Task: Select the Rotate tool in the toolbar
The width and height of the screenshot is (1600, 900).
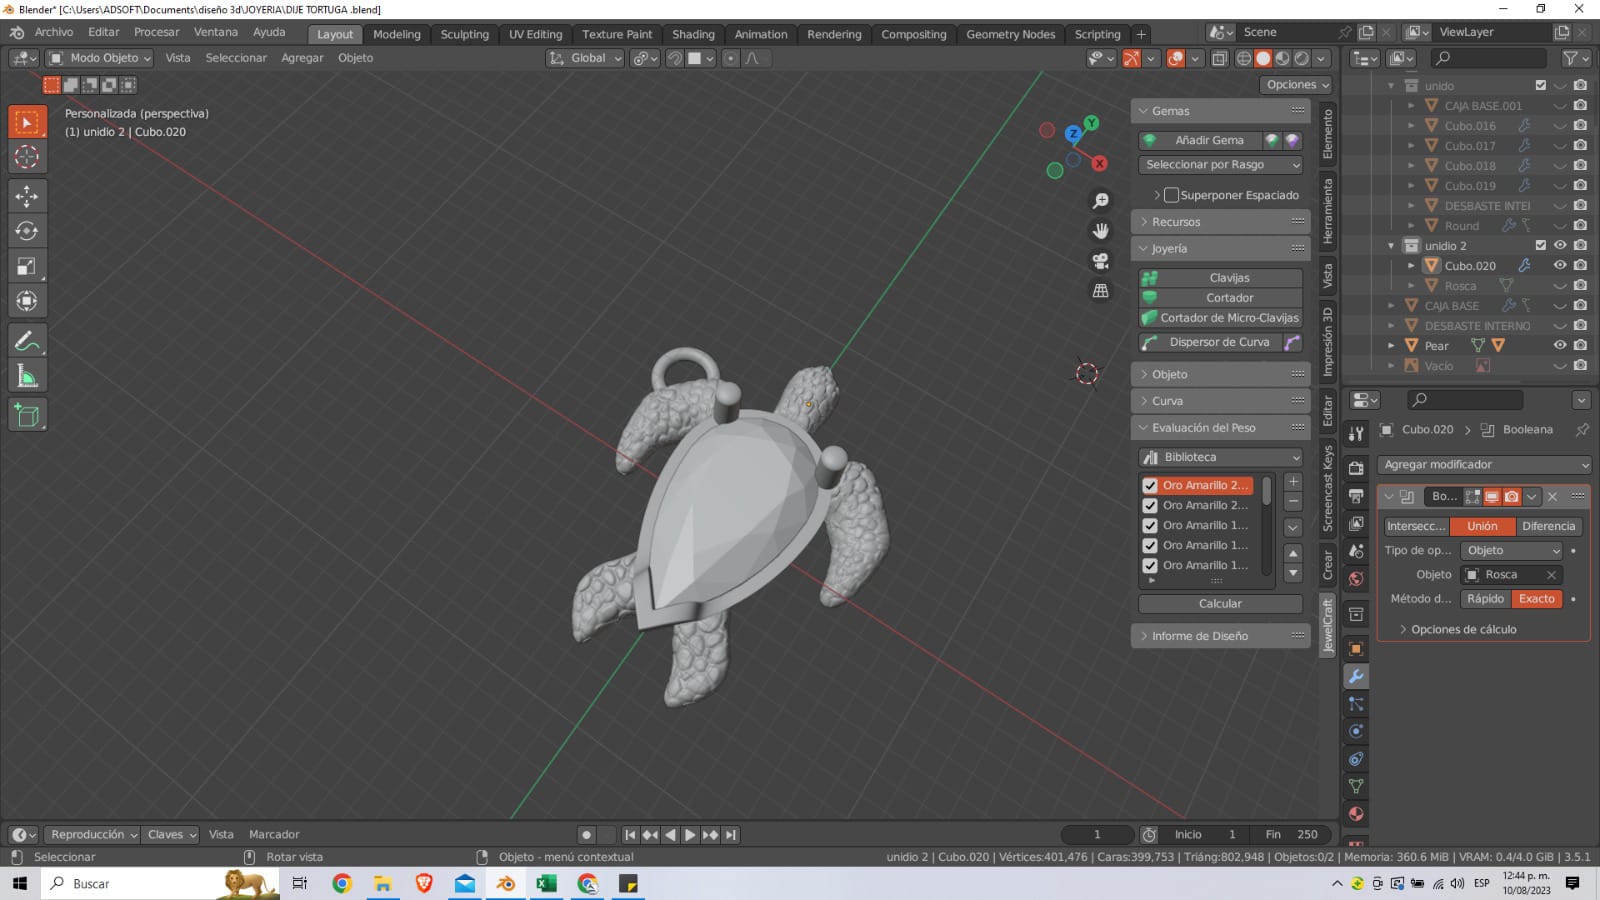Action: tap(27, 231)
